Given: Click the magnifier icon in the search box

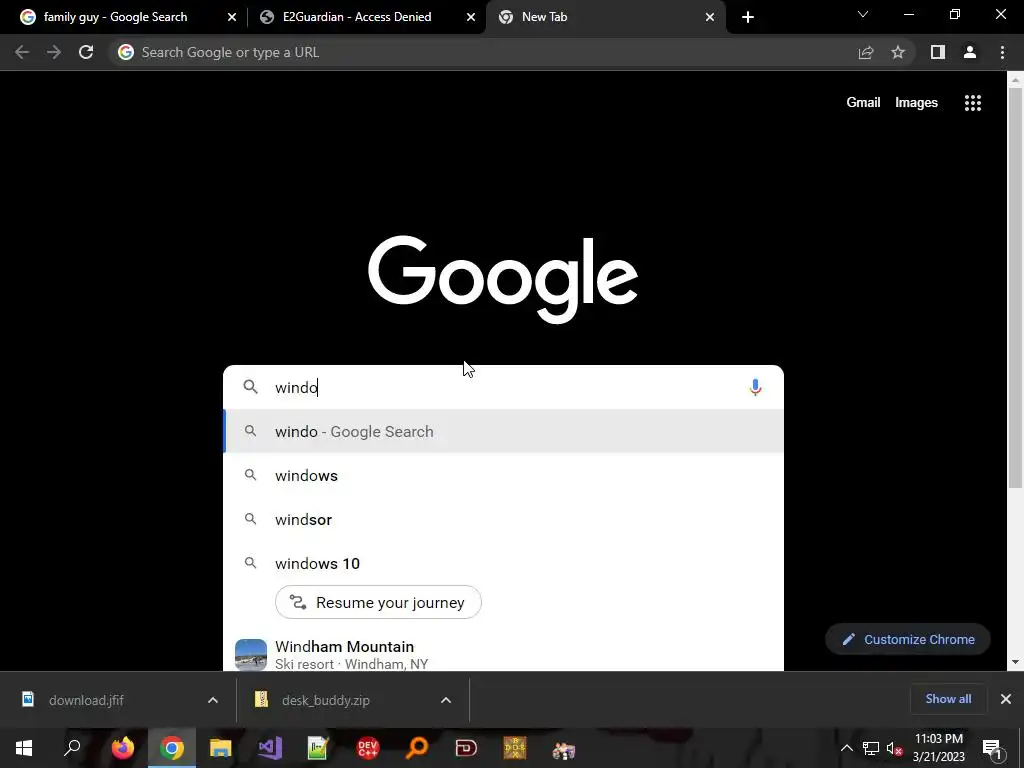Looking at the screenshot, I should [250, 387].
